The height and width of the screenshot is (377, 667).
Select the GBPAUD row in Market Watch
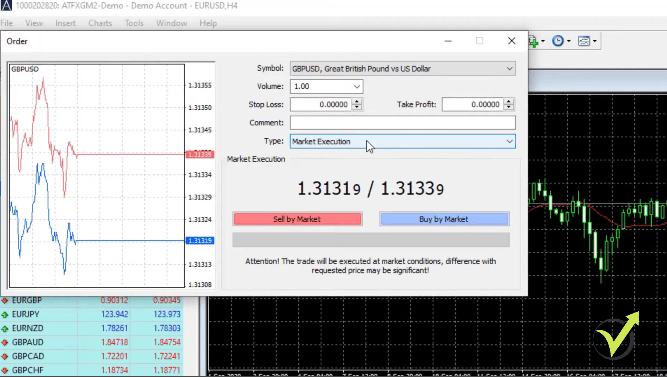pyautogui.click(x=91, y=343)
